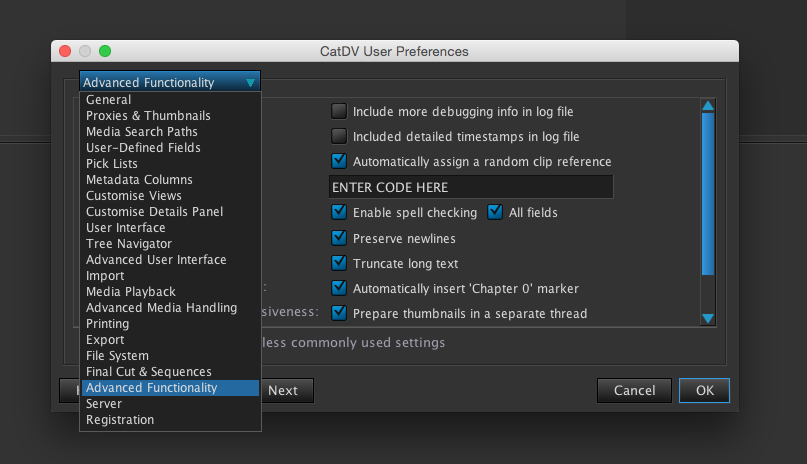Select 'General' from the preferences list
Screen dimensions: 807x464
(x=108, y=100)
